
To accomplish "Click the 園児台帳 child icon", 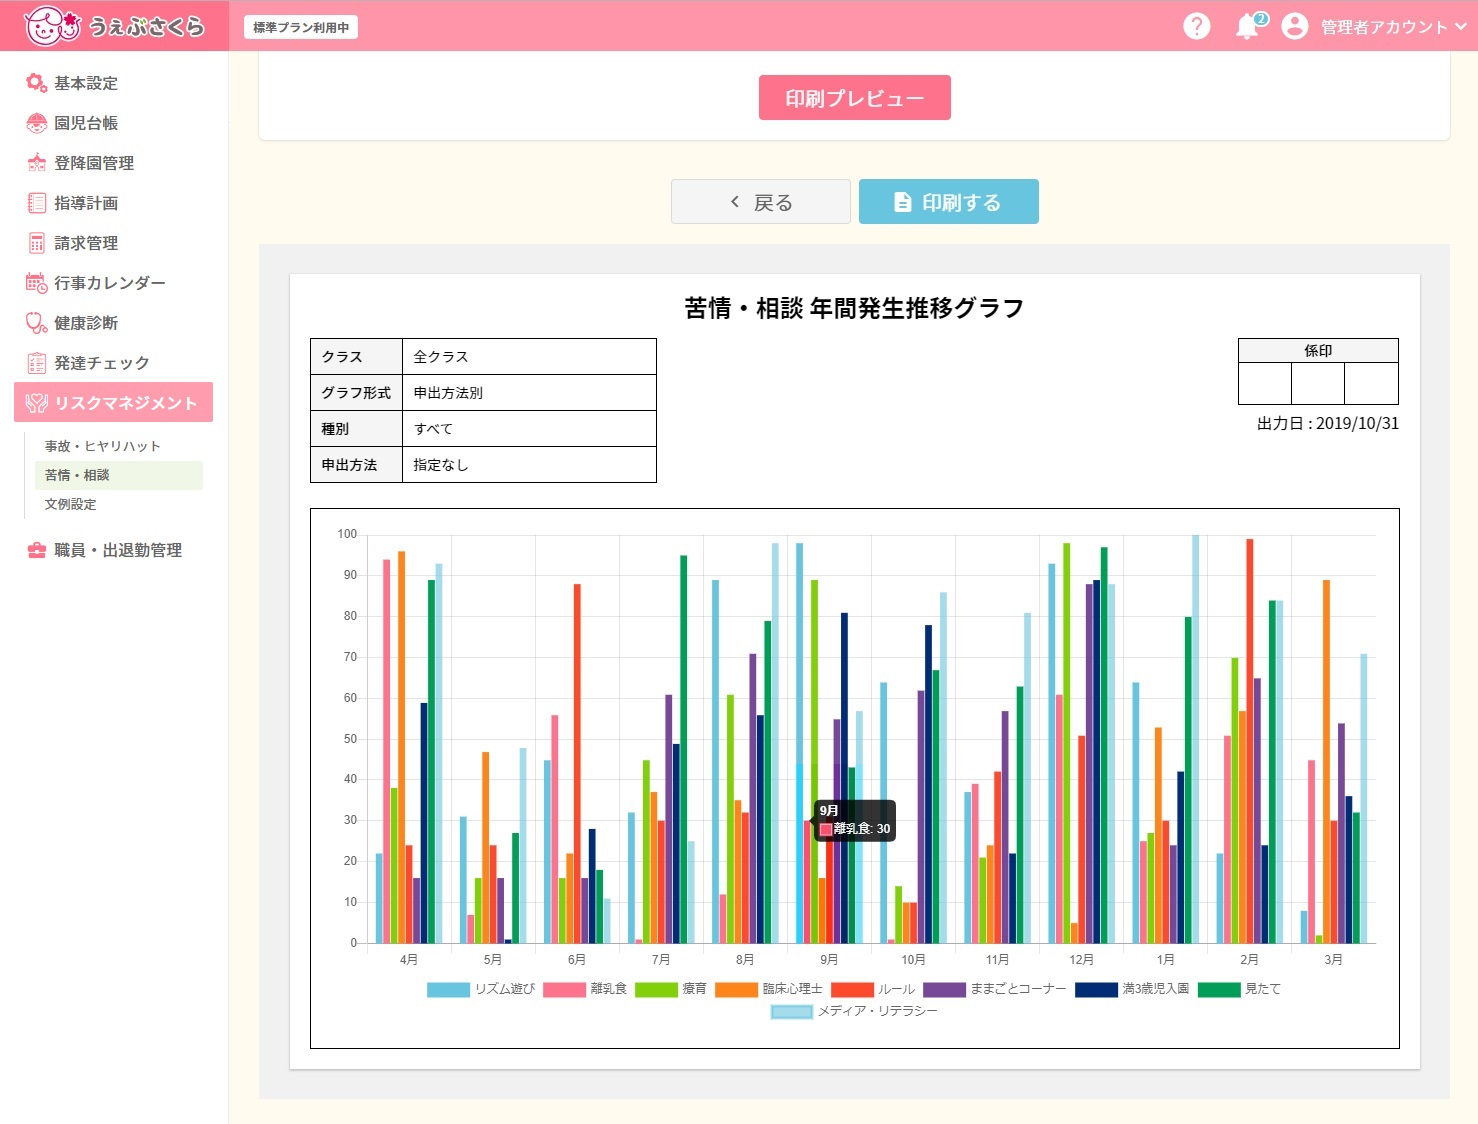I will (36, 123).
